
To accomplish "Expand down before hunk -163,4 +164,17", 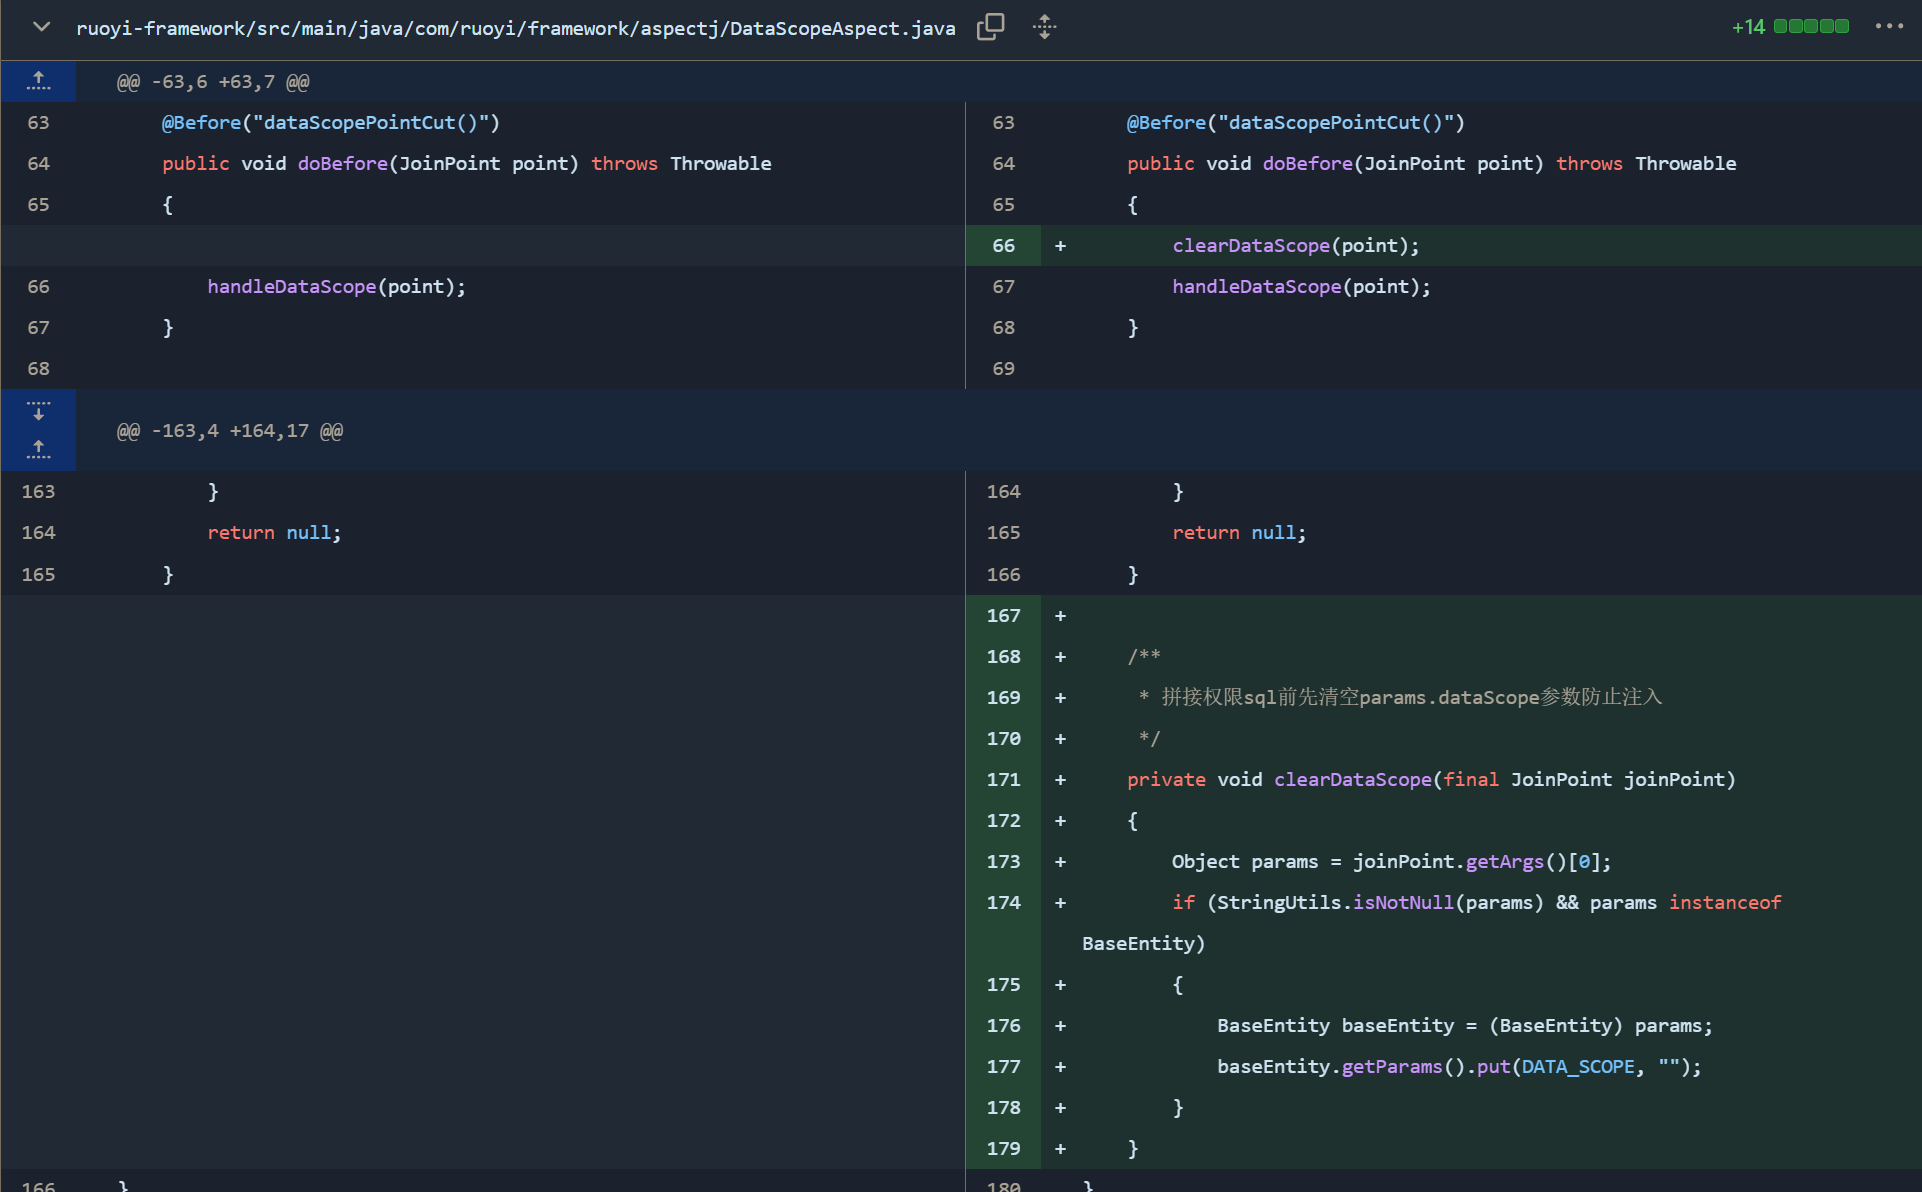I will [x=38, y=410].
